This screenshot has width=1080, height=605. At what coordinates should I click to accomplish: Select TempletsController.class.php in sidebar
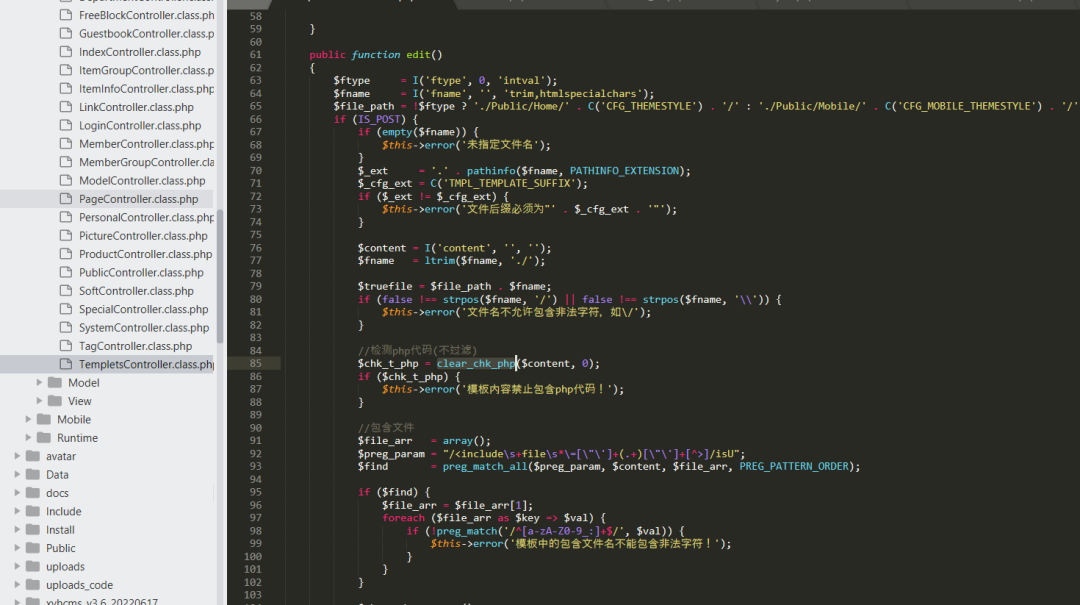coord(147,365)
